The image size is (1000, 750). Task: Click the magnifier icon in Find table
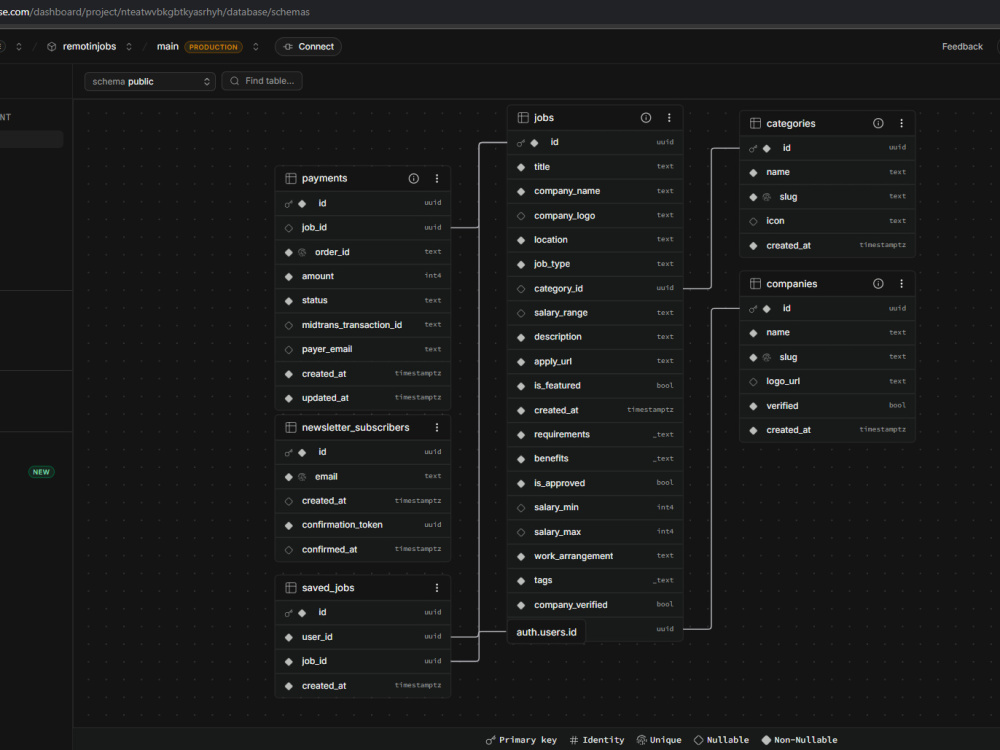point(235,81)
